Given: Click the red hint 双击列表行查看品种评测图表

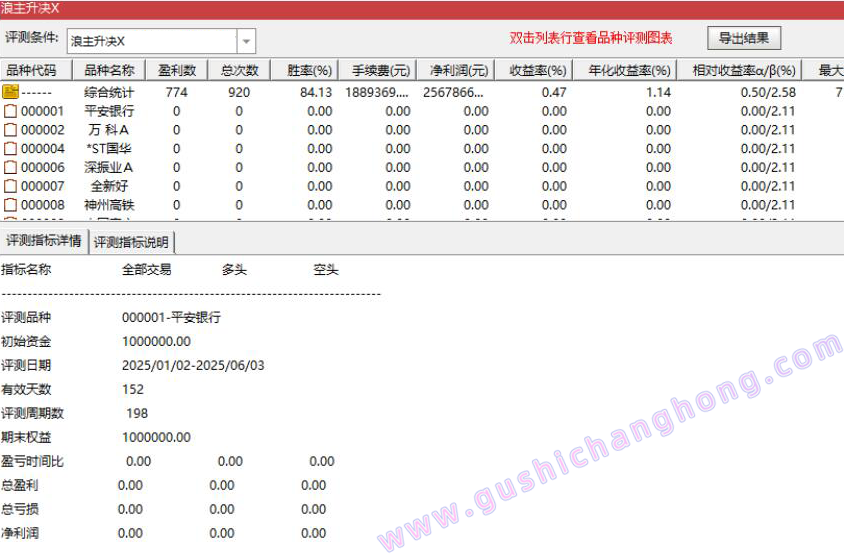Looking at the screenshot, I should (x=591, y=38).
